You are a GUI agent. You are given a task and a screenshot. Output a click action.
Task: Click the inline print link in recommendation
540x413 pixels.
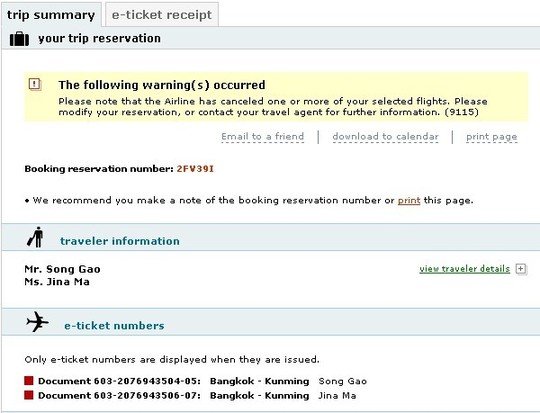[x=409, y=200]
